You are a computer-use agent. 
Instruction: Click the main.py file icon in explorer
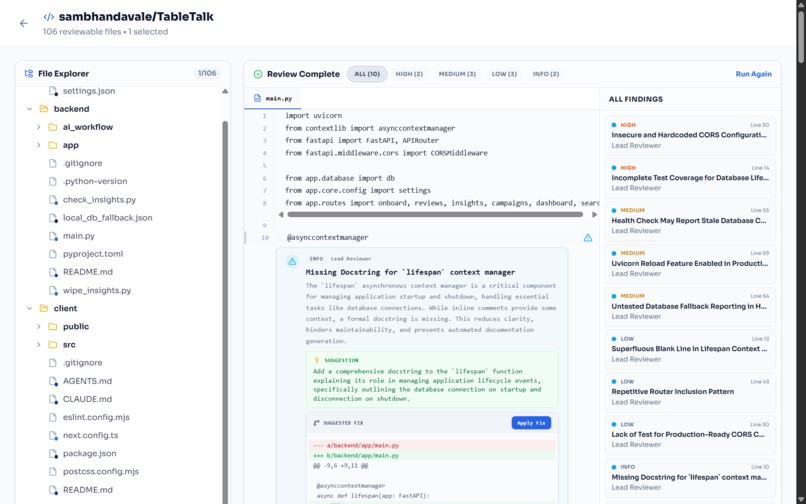tap(53, 236)
